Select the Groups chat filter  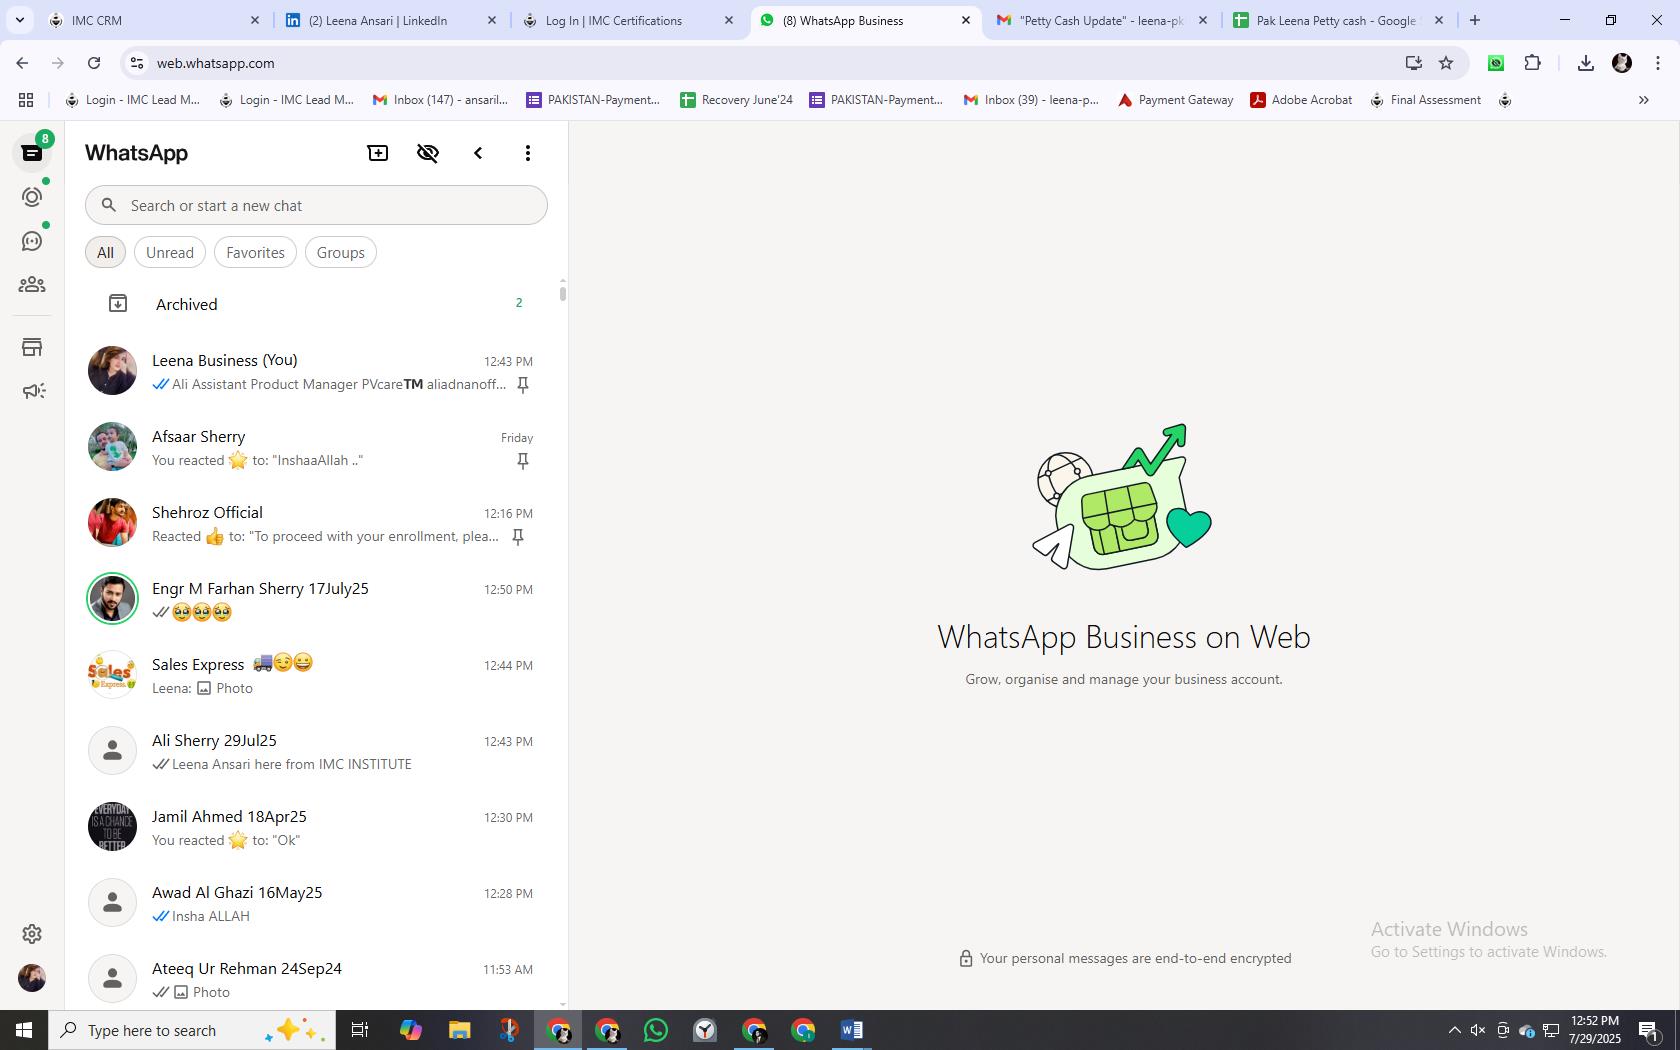point(341,252)
